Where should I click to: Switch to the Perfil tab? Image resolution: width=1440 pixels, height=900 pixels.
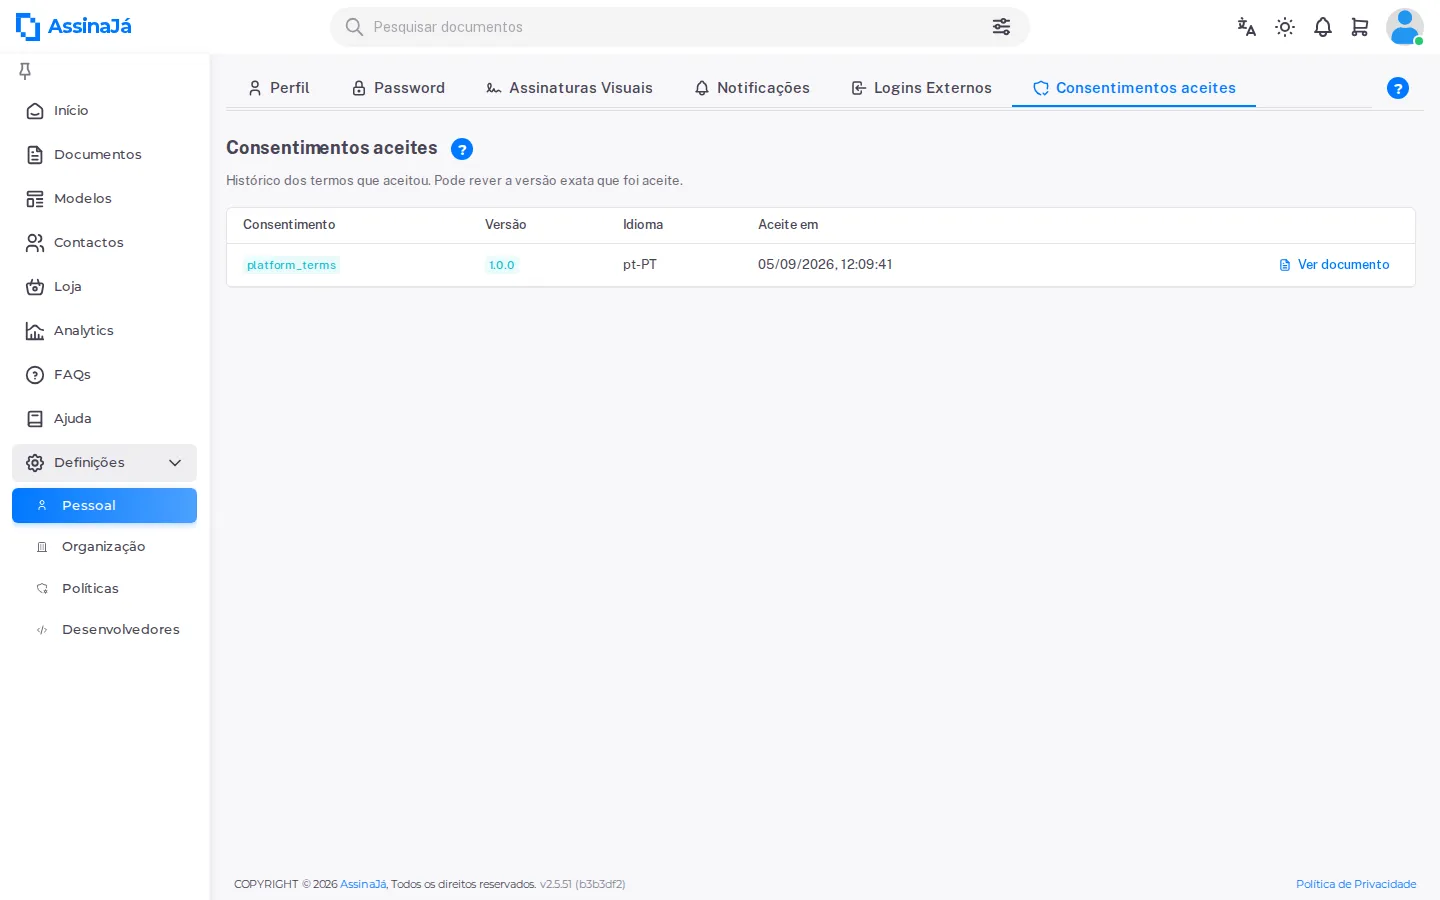[x=279, y=88]
